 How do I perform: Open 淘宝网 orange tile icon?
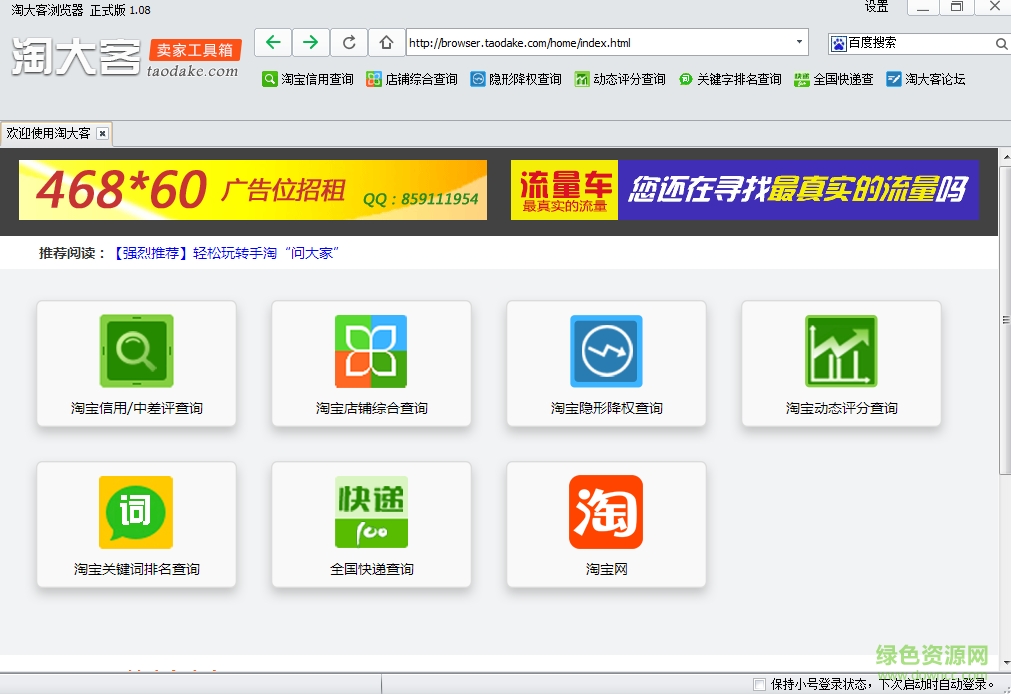[606, 512]
